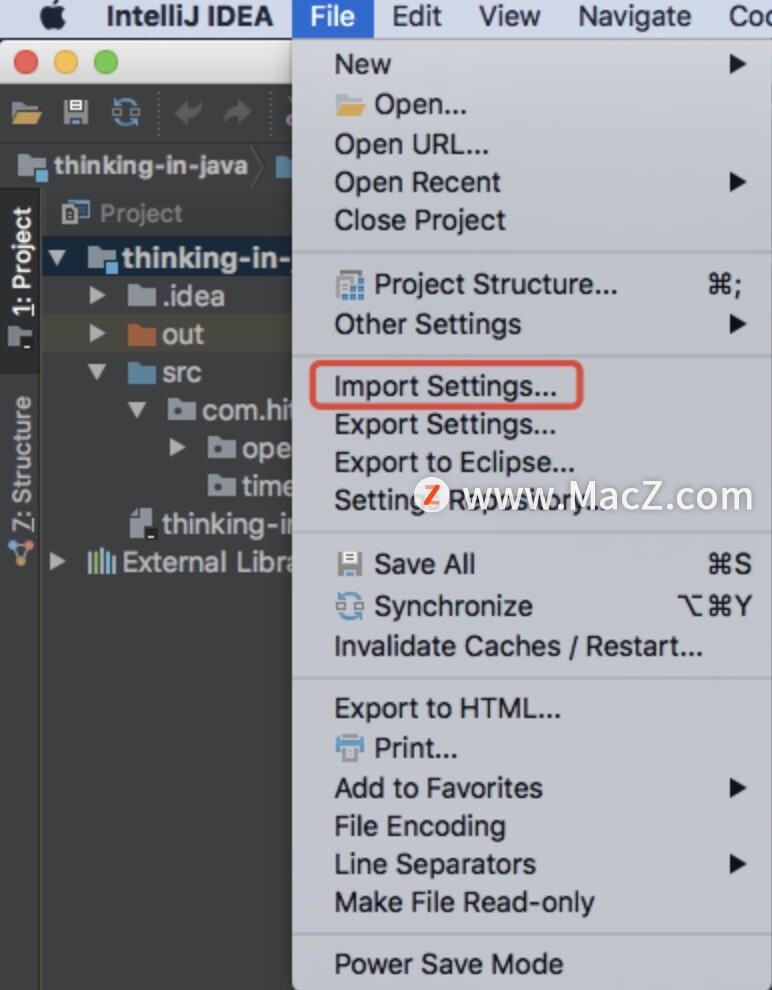Toggle the 1: Project tool window
Image resolution: width=772 pixels, height=990 pixels.
(21, 278)
